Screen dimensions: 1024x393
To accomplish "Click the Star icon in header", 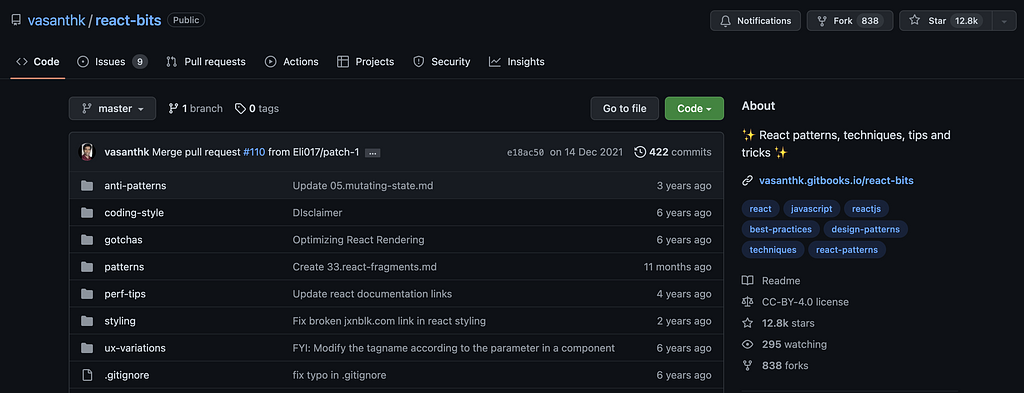I will pos(915,21).
